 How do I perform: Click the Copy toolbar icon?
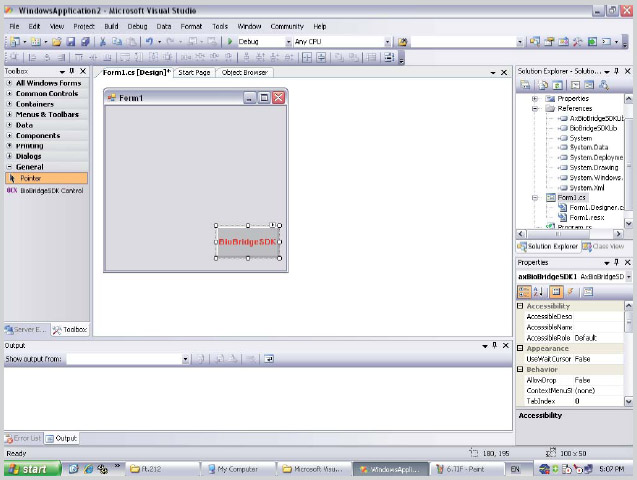click(x=117, y=41)
